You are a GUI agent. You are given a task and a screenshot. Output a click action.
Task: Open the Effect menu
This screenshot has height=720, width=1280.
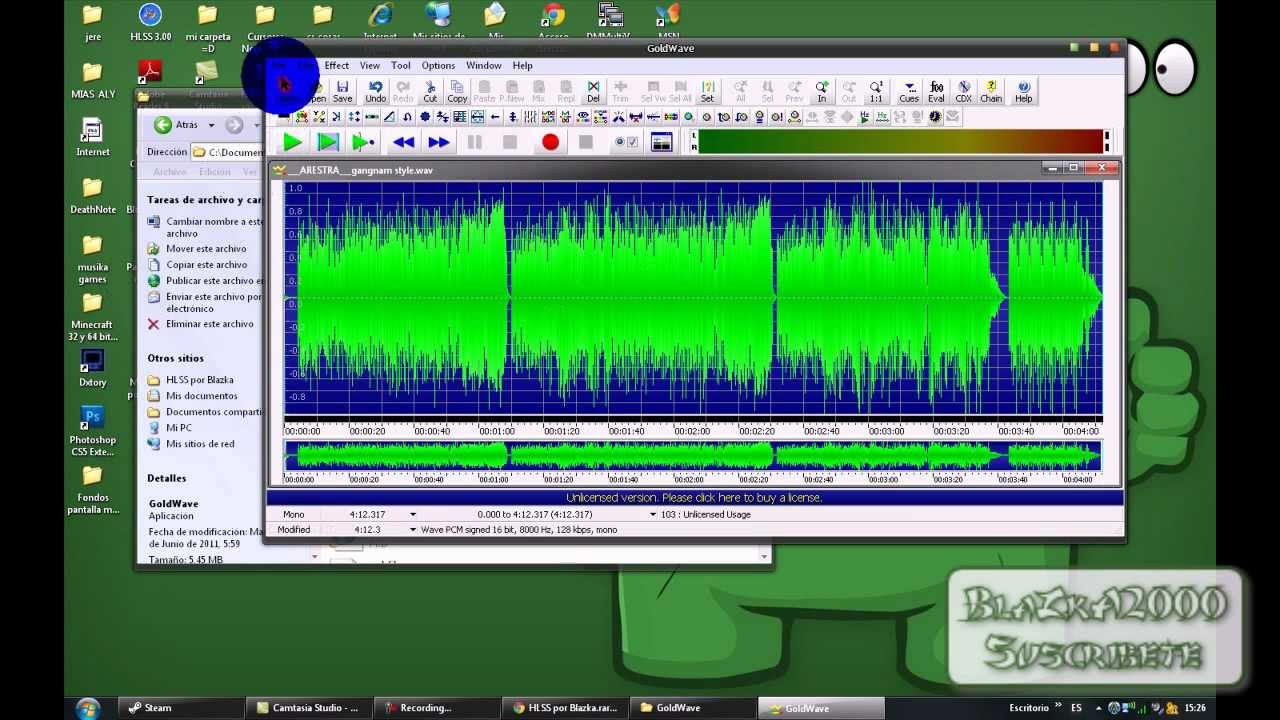(336, 66)
